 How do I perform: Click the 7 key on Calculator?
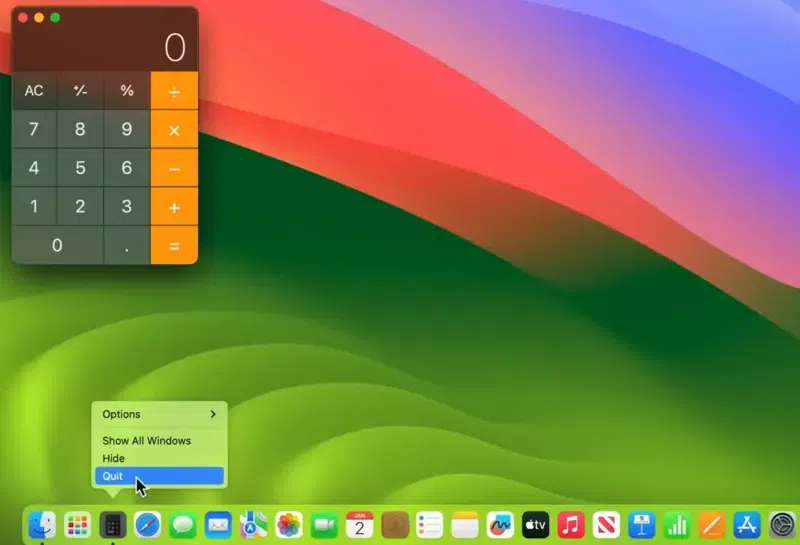pos(34,129)
